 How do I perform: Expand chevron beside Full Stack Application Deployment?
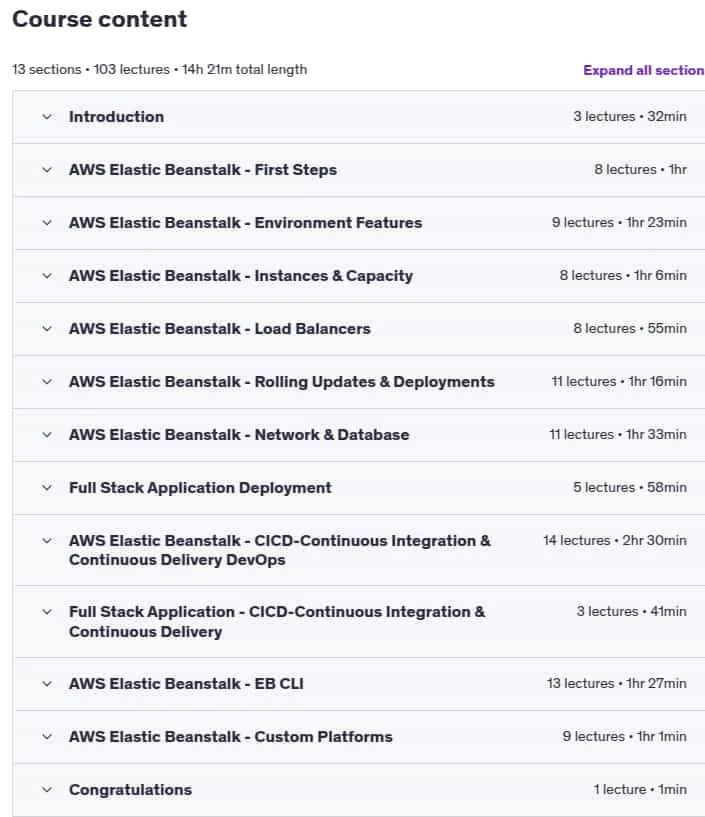[x=47, y=488]
